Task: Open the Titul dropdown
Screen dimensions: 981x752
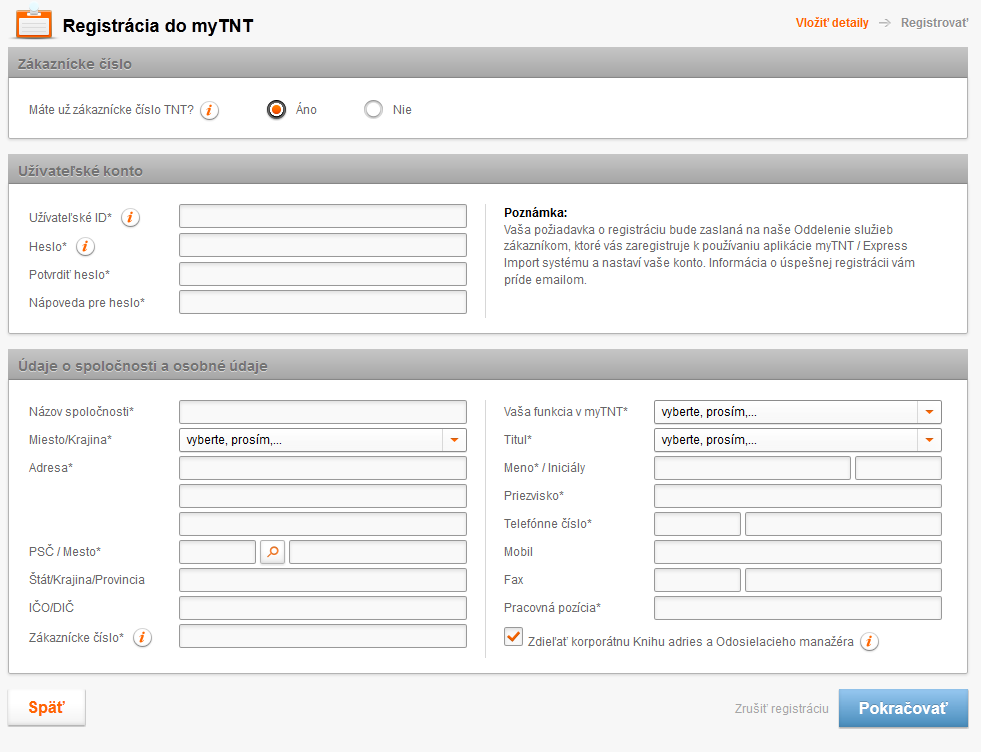Action: click(798, 440)
